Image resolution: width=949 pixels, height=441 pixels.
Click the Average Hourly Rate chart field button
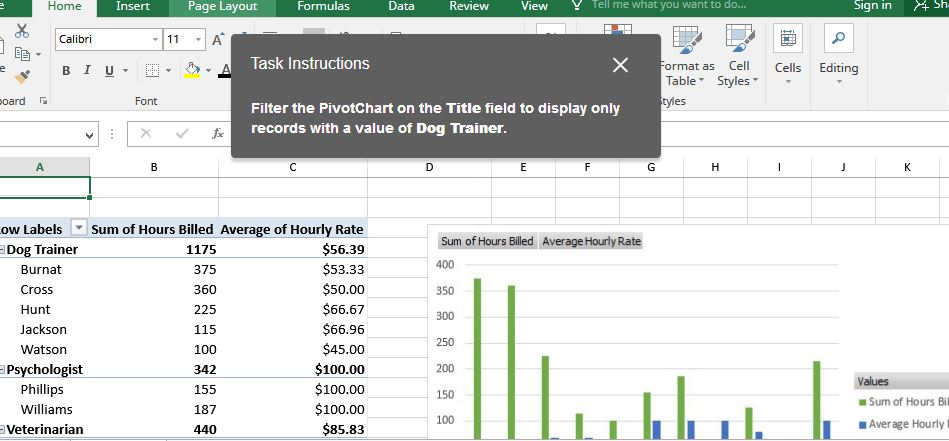point(591,241)
